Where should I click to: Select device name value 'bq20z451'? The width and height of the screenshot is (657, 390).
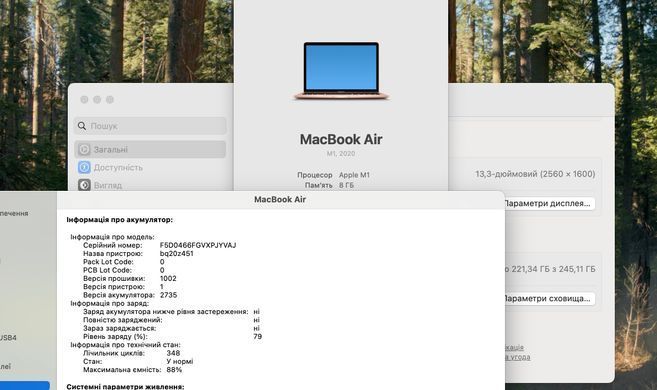176,253
